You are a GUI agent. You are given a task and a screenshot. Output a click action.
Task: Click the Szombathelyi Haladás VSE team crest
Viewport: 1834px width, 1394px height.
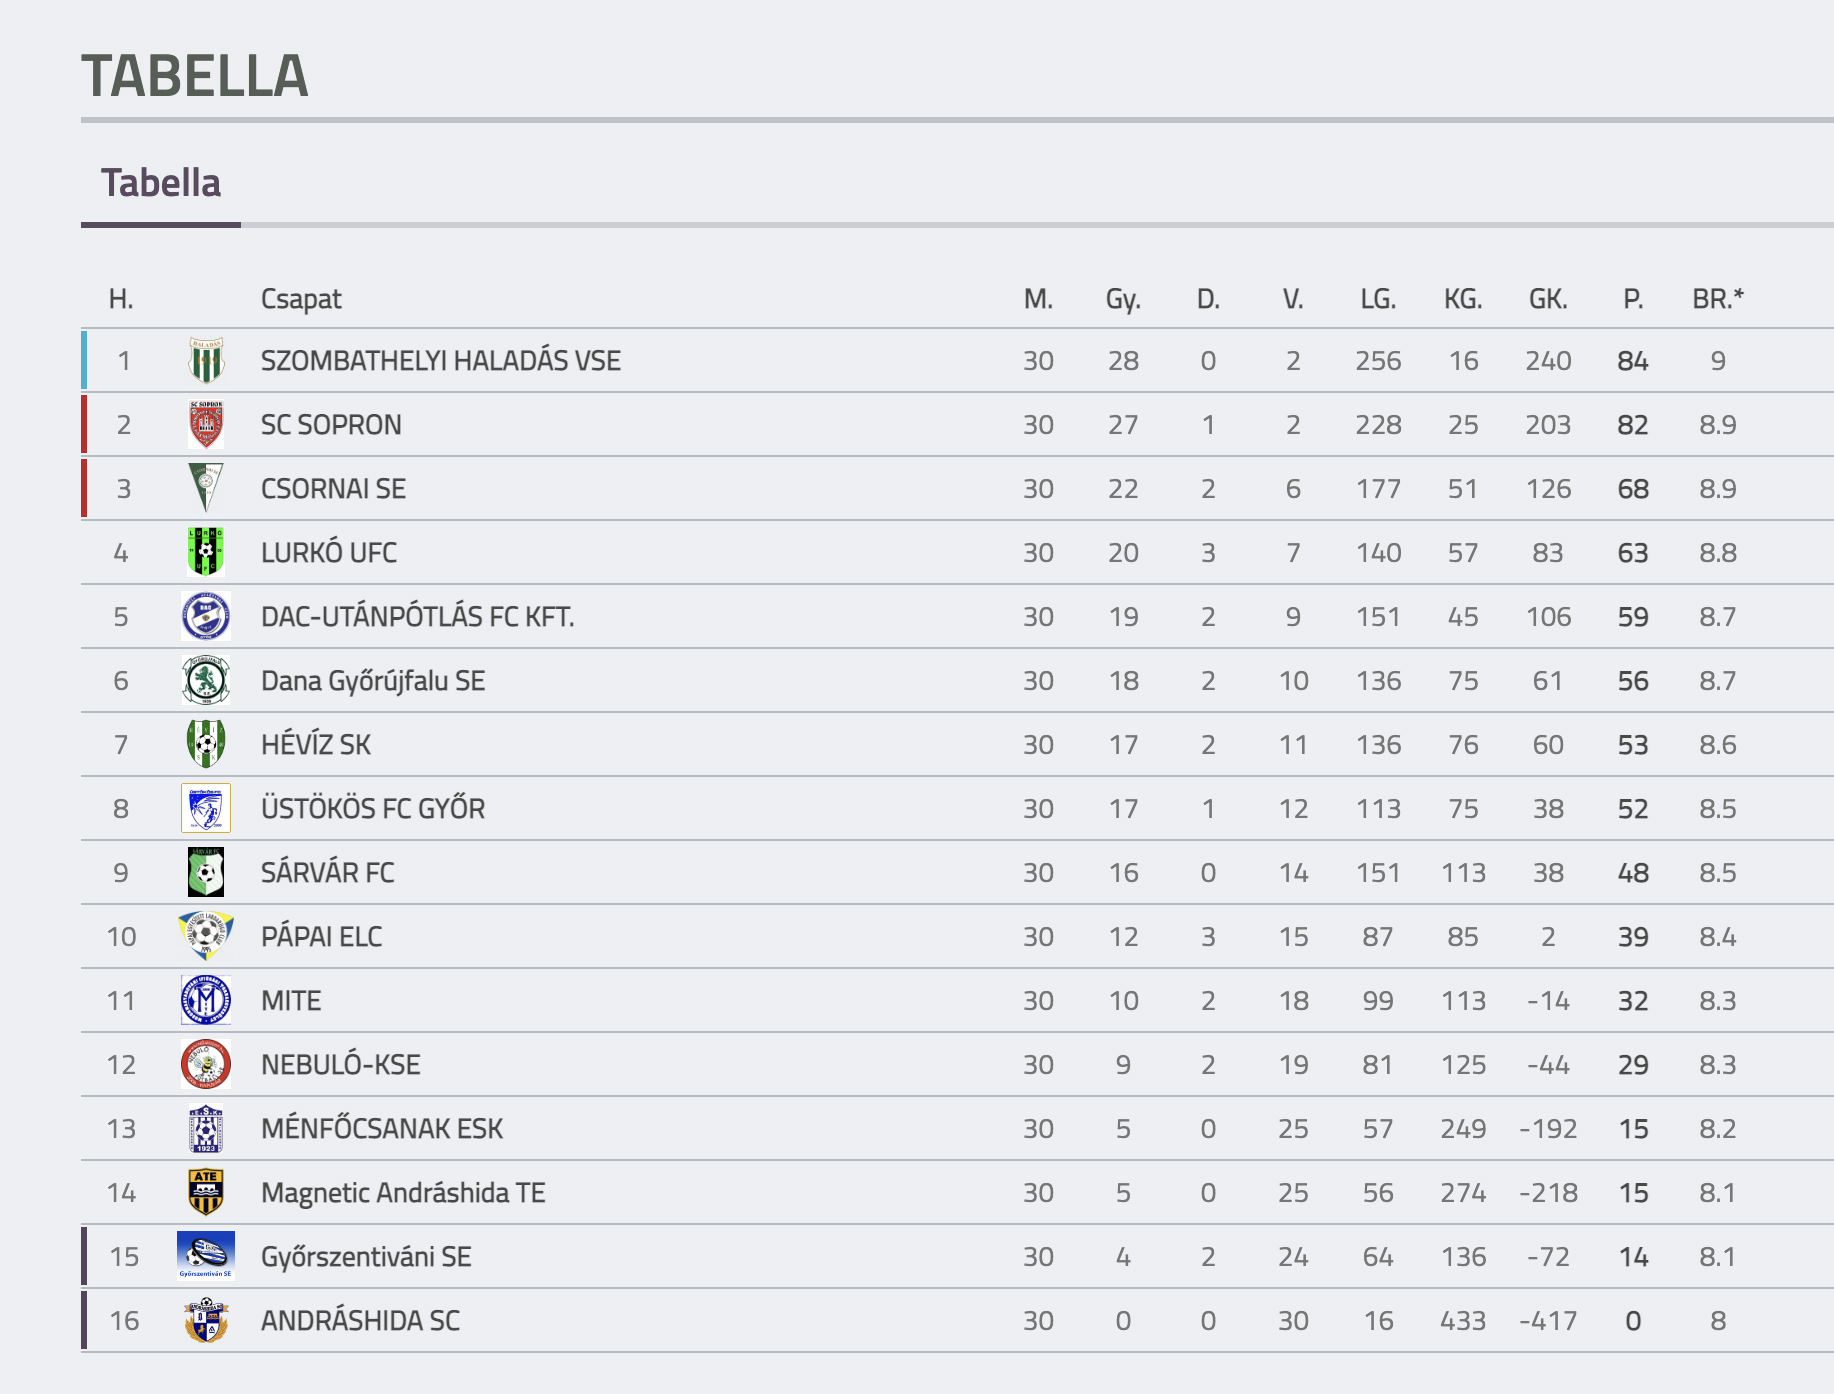pos(206,361)
